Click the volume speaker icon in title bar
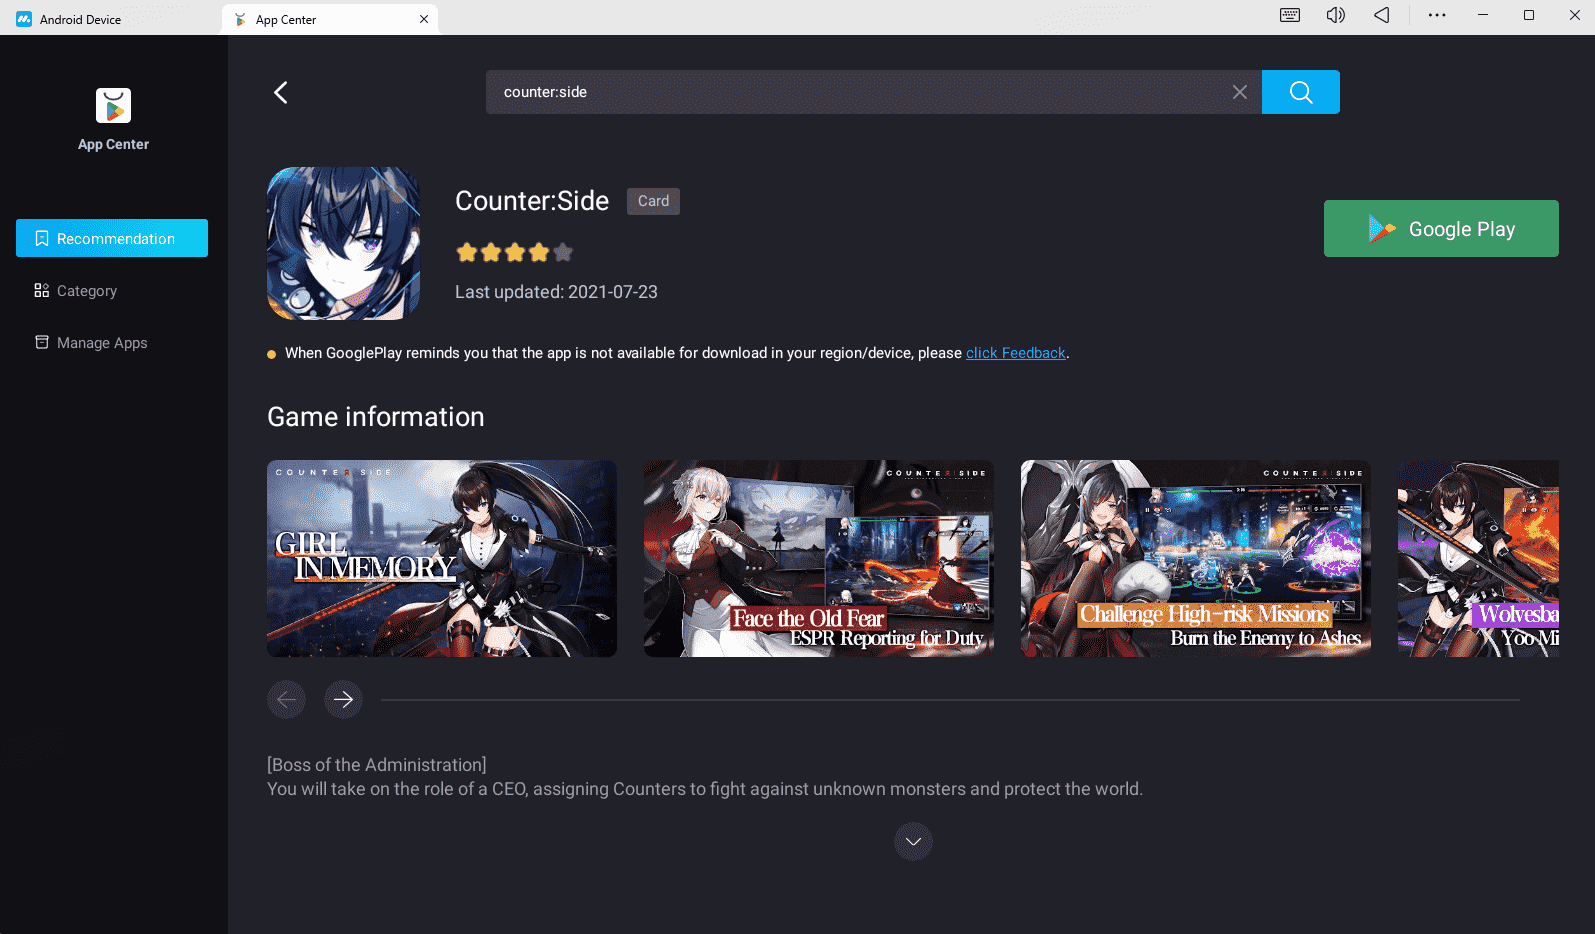The image size is (1595, 934). 1335,15
